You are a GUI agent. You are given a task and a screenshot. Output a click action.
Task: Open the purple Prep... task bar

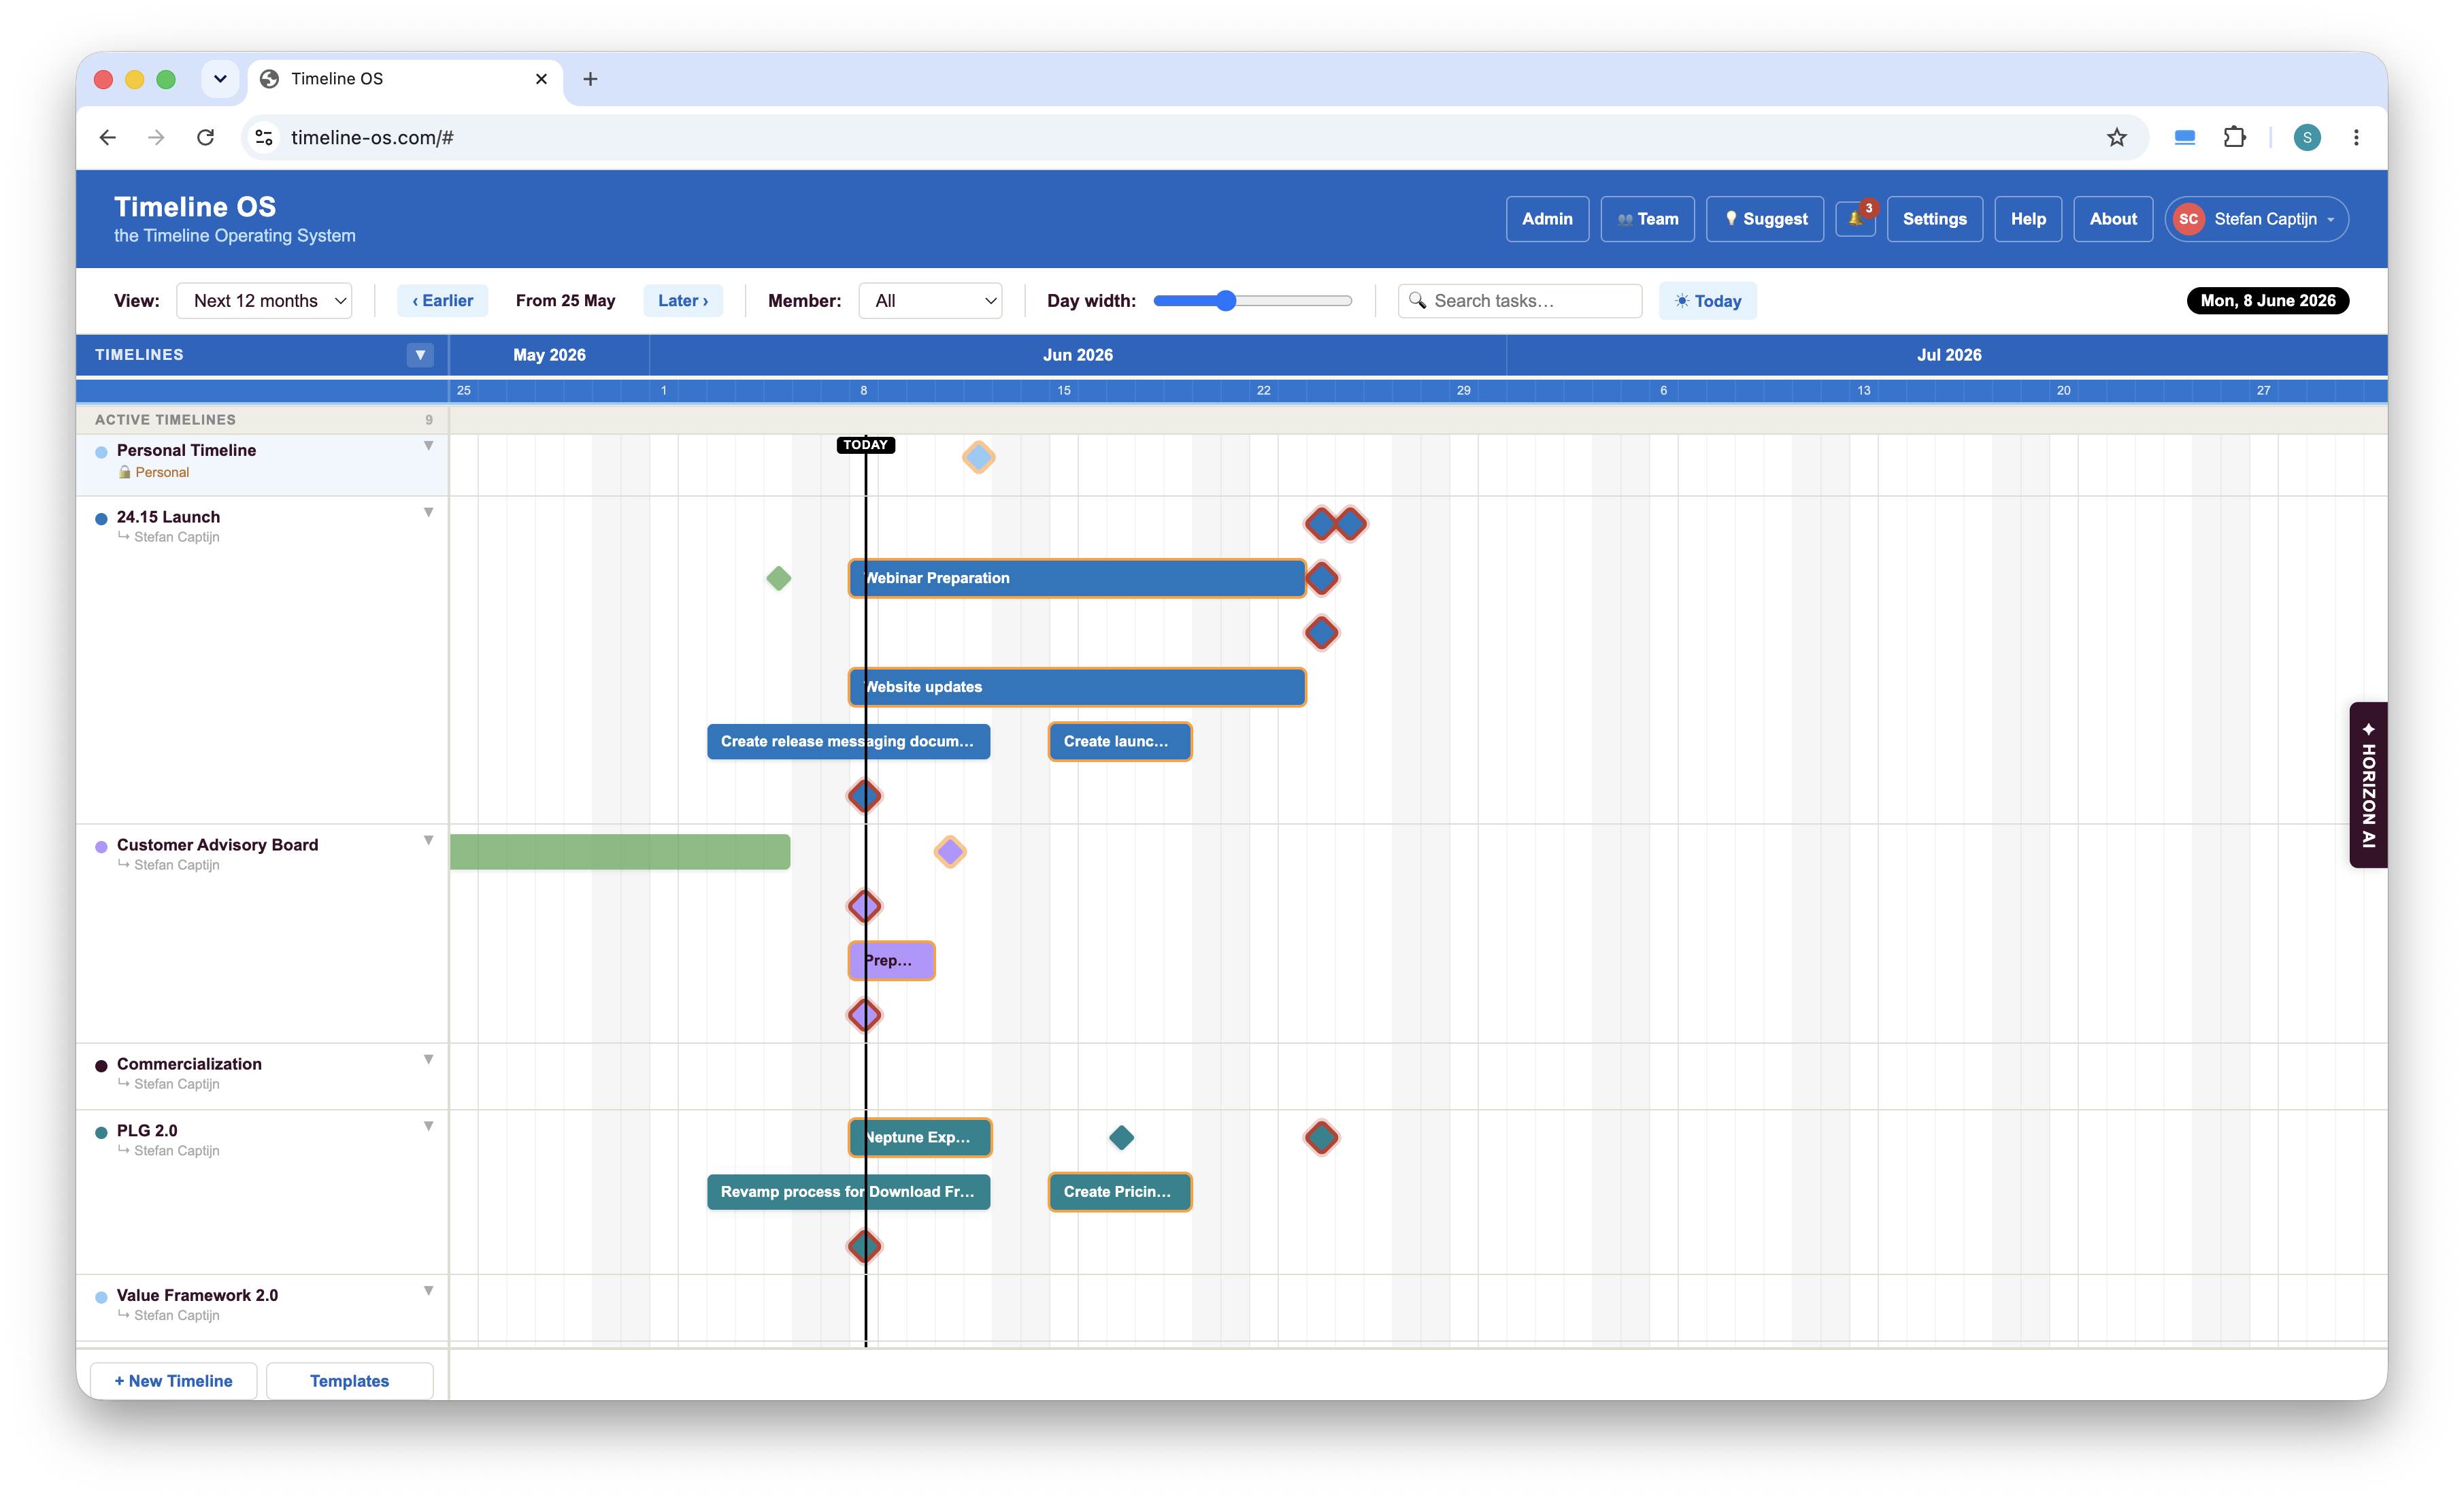892,961
